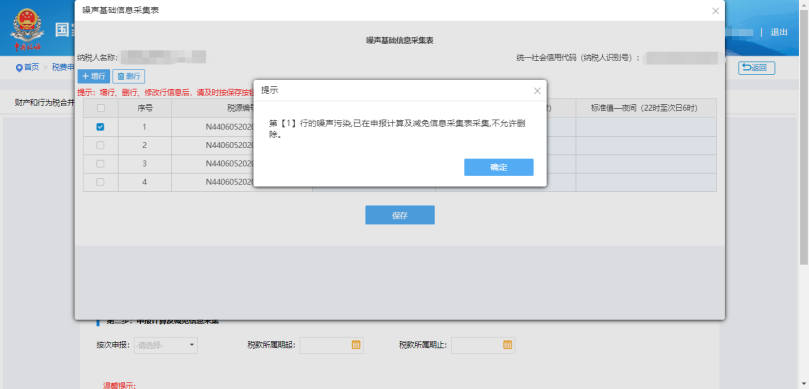Open calendar icon for 税款所属期止

pyautogui.click(x=507, y=345)
